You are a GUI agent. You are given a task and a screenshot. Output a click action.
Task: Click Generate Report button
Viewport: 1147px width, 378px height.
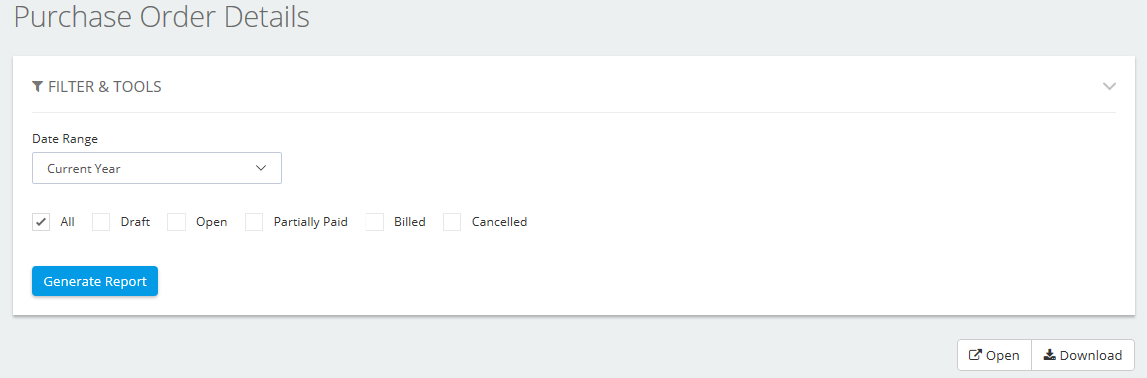[95, 281]
